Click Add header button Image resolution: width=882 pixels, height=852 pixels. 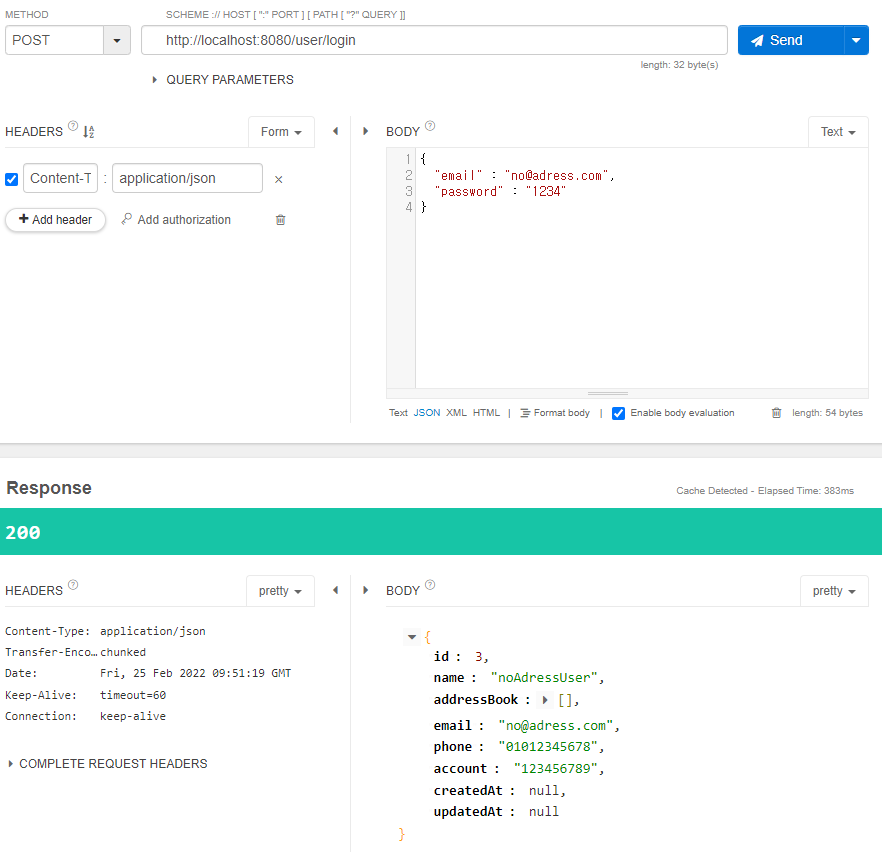click(56, 220)
